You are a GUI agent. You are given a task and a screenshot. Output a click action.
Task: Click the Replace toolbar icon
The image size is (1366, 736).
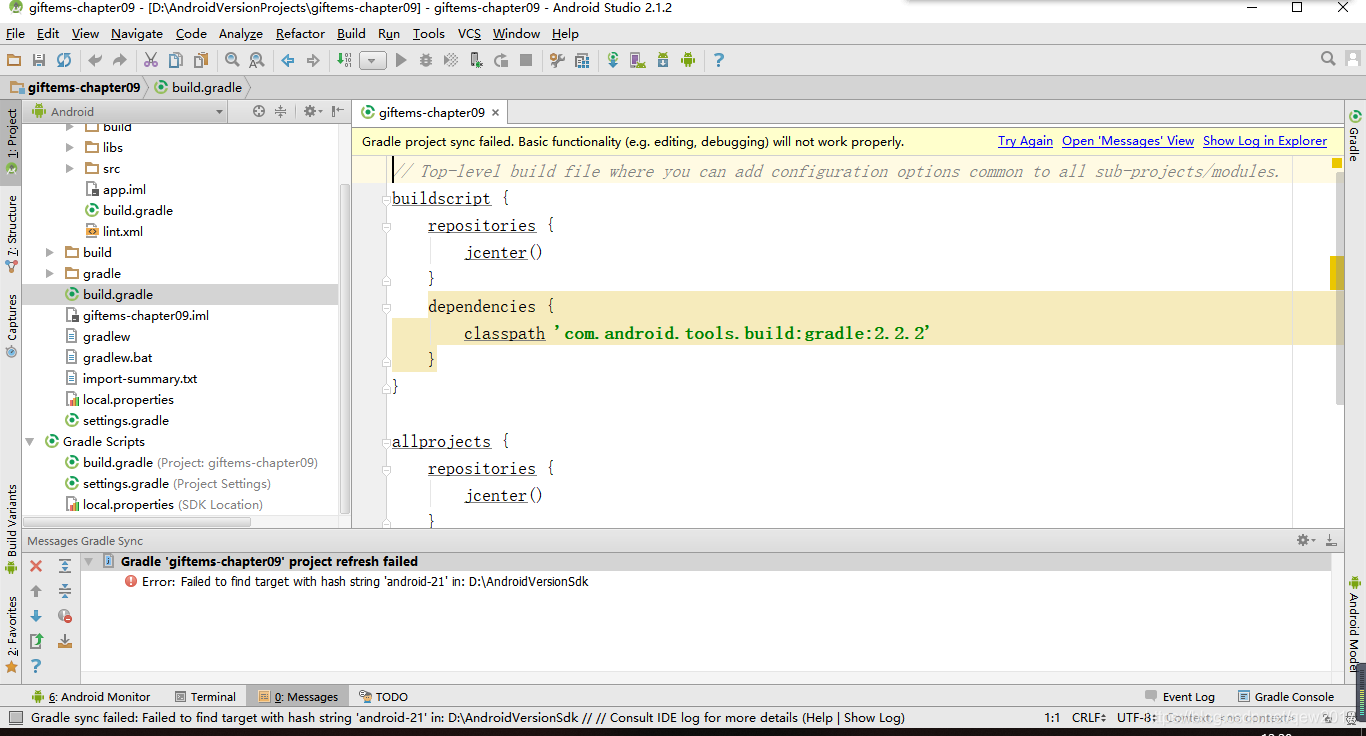click(257, 60)
